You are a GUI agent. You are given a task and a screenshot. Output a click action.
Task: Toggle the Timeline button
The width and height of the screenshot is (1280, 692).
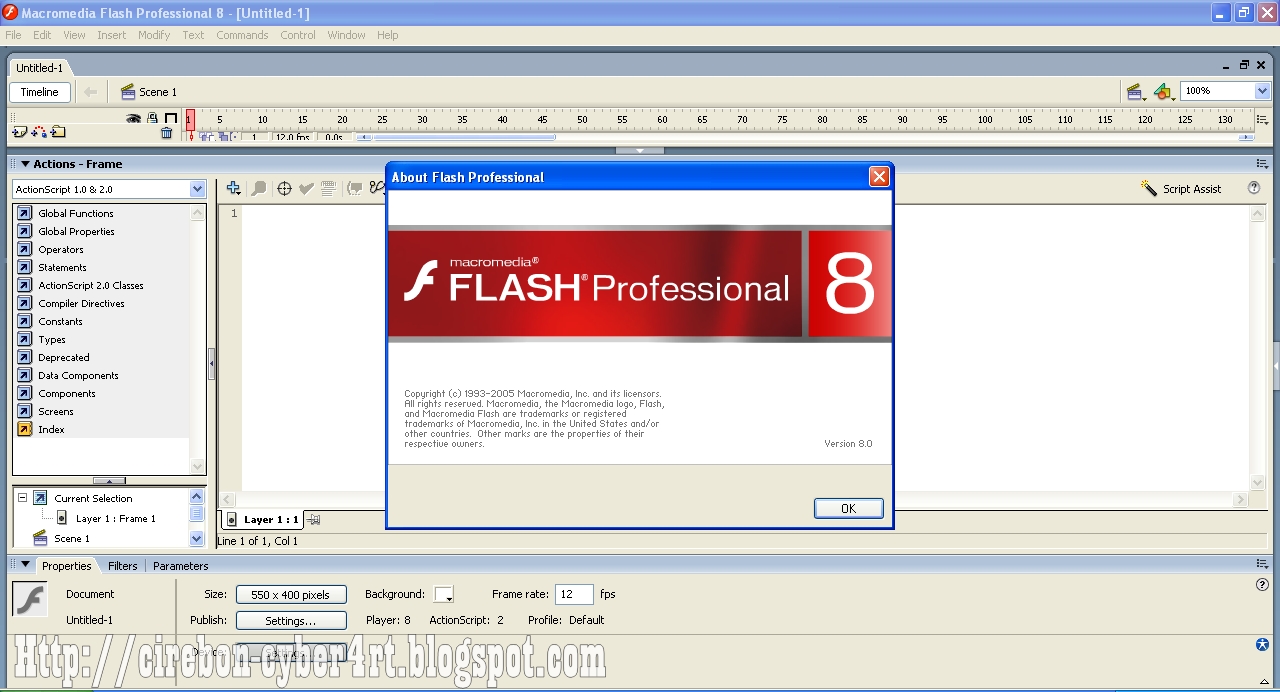coord(40,92)
